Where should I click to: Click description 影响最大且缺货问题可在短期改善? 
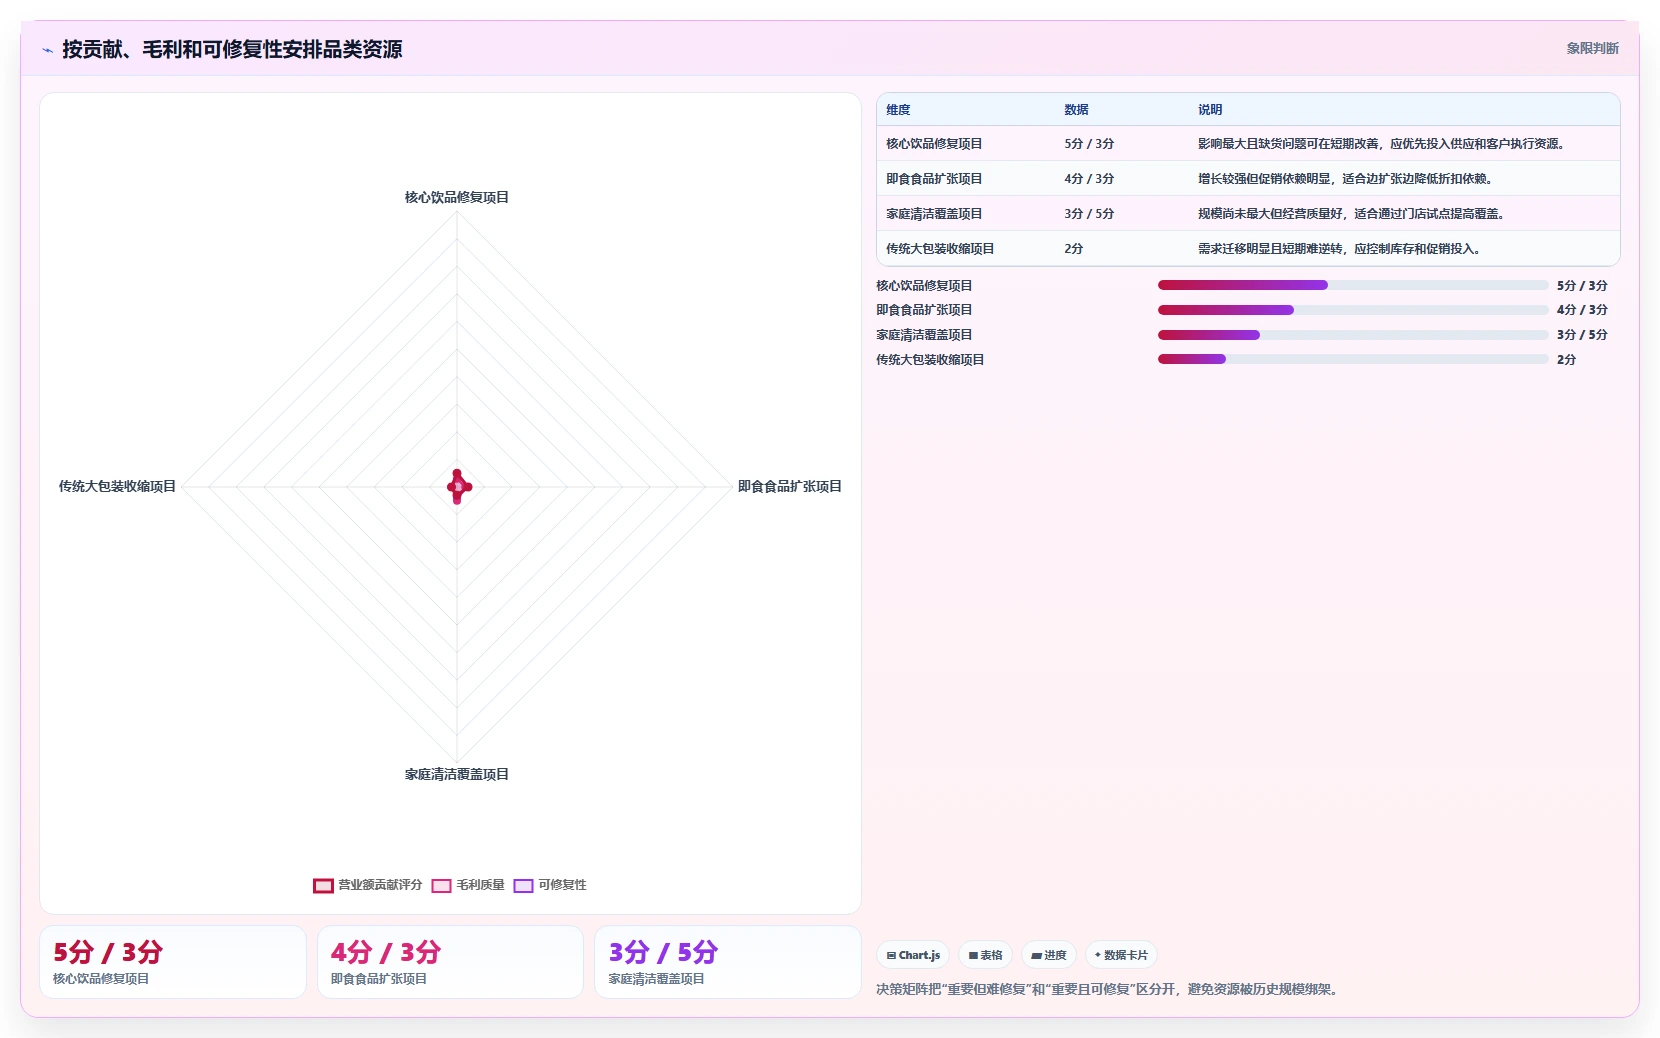pos(1381,144)
